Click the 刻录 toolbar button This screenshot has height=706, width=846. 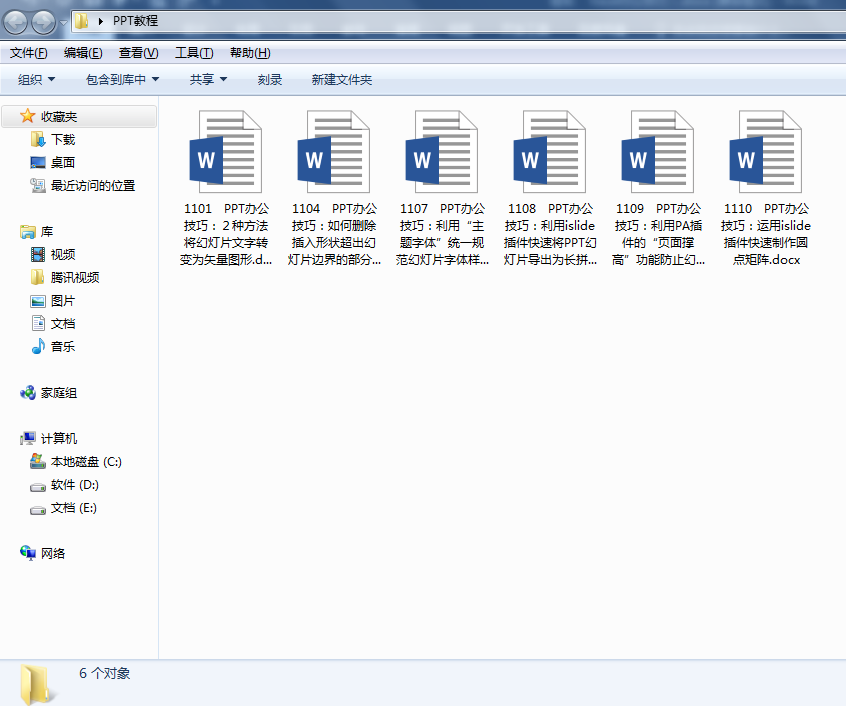pos(270,80)
